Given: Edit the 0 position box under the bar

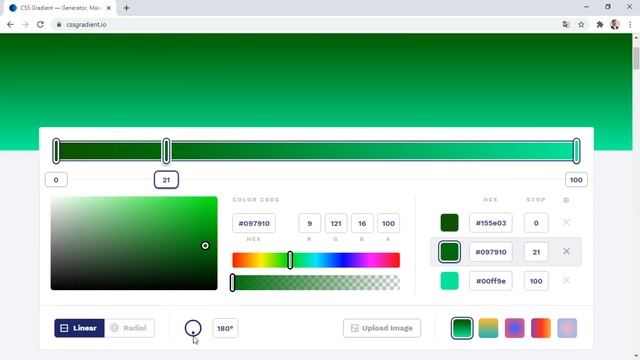Looking at the screenshot, I should 56,180.
